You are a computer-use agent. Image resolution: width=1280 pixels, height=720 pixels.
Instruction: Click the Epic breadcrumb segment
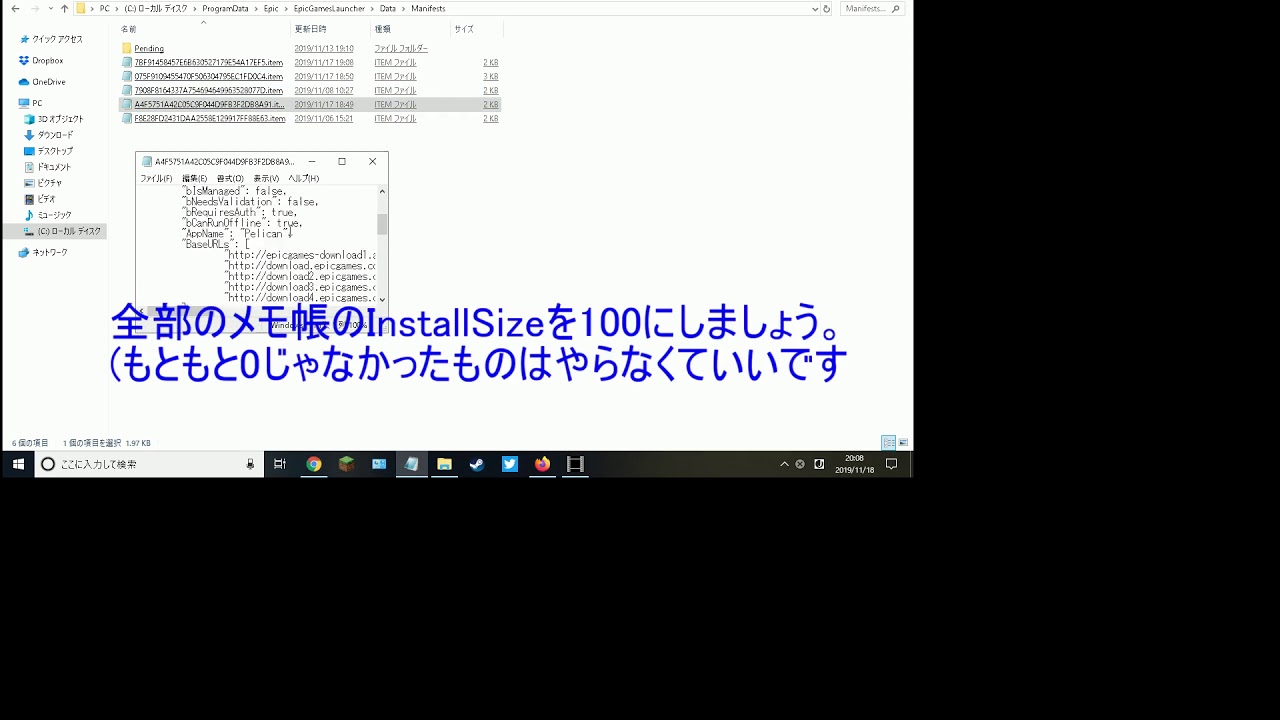point(271,9)
